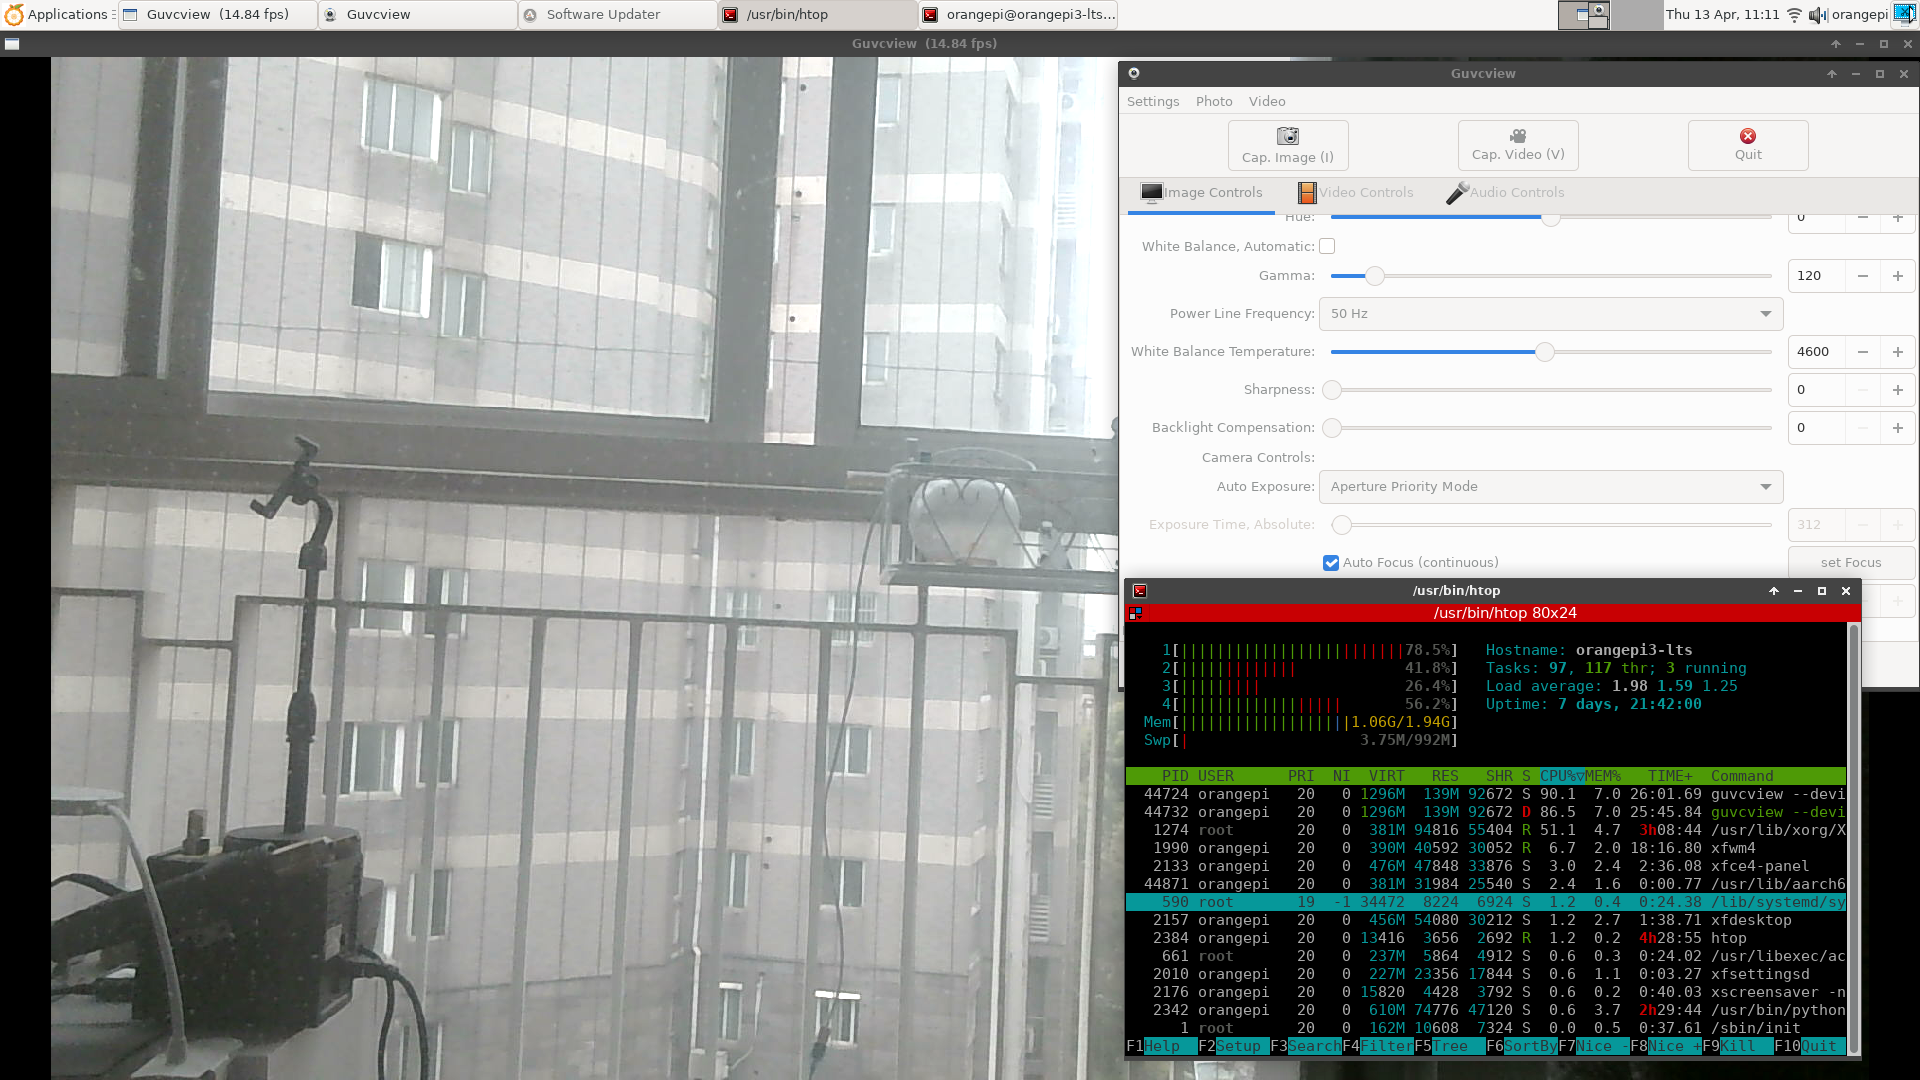Click the Cap. Video camcorder icon
Image resolution: width=1920 pixels, height=1080 pixels.
[x=1518, y=136]
